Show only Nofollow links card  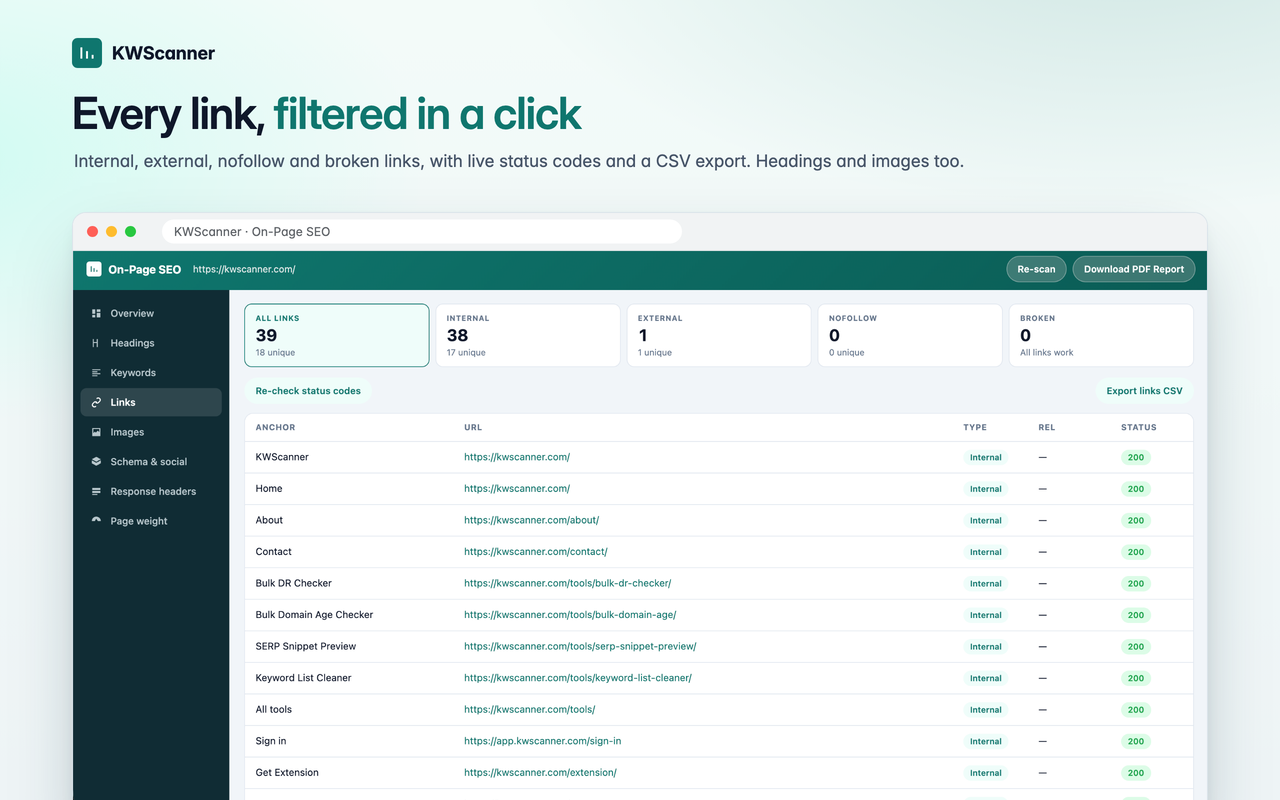pos(910,335)
